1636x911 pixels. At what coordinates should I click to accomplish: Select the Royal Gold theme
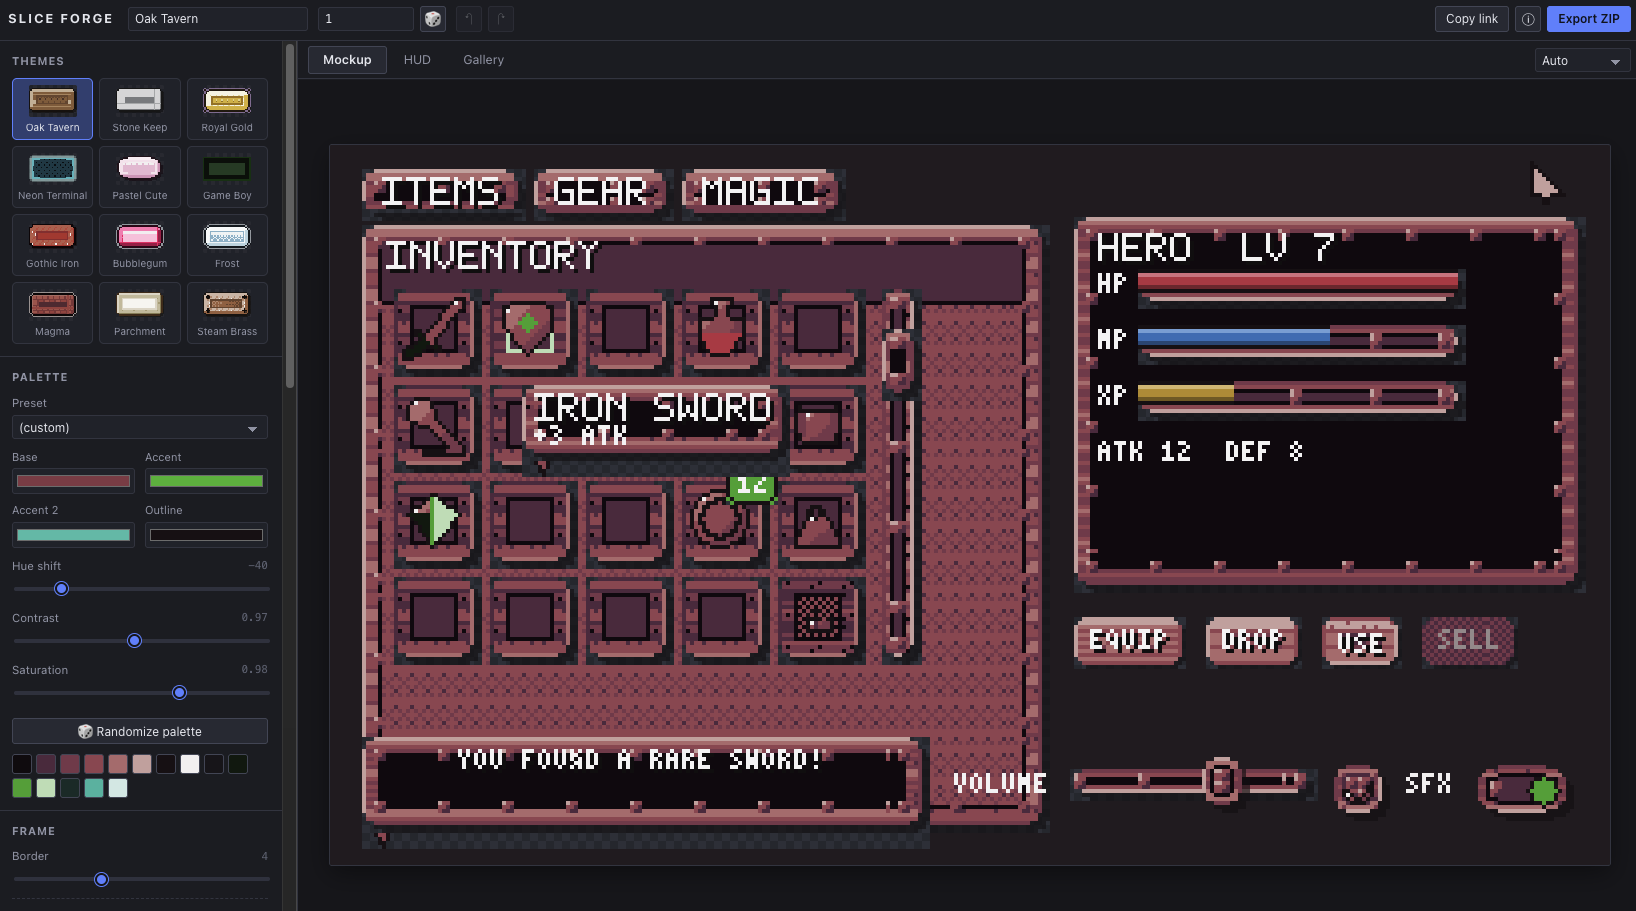[227, 109]
